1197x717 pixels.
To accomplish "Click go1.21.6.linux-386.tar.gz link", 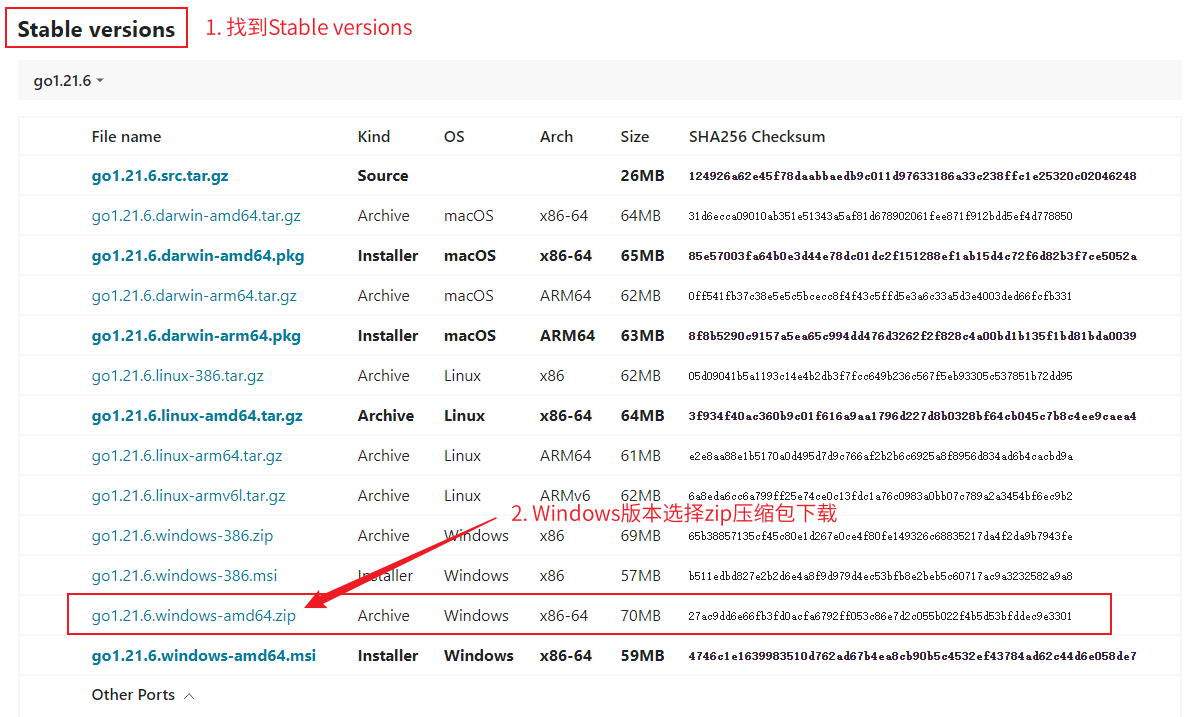I will (x=177, y=376).
